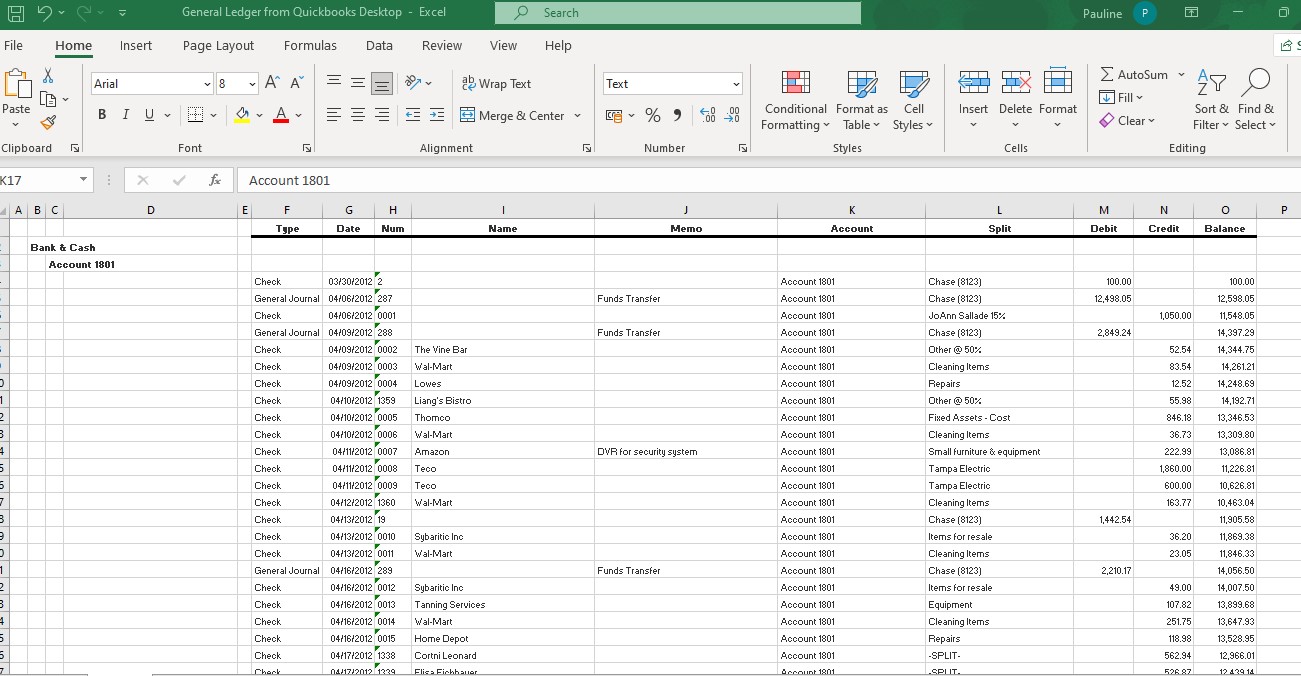The image size is (1301, 676).
Task: Click the Paste clipboard icon
Action: (x=17, y=85)
